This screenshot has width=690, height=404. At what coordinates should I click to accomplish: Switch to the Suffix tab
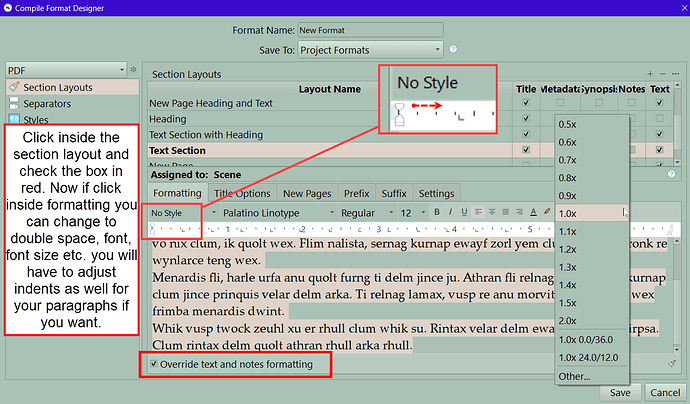click(394, 194)
